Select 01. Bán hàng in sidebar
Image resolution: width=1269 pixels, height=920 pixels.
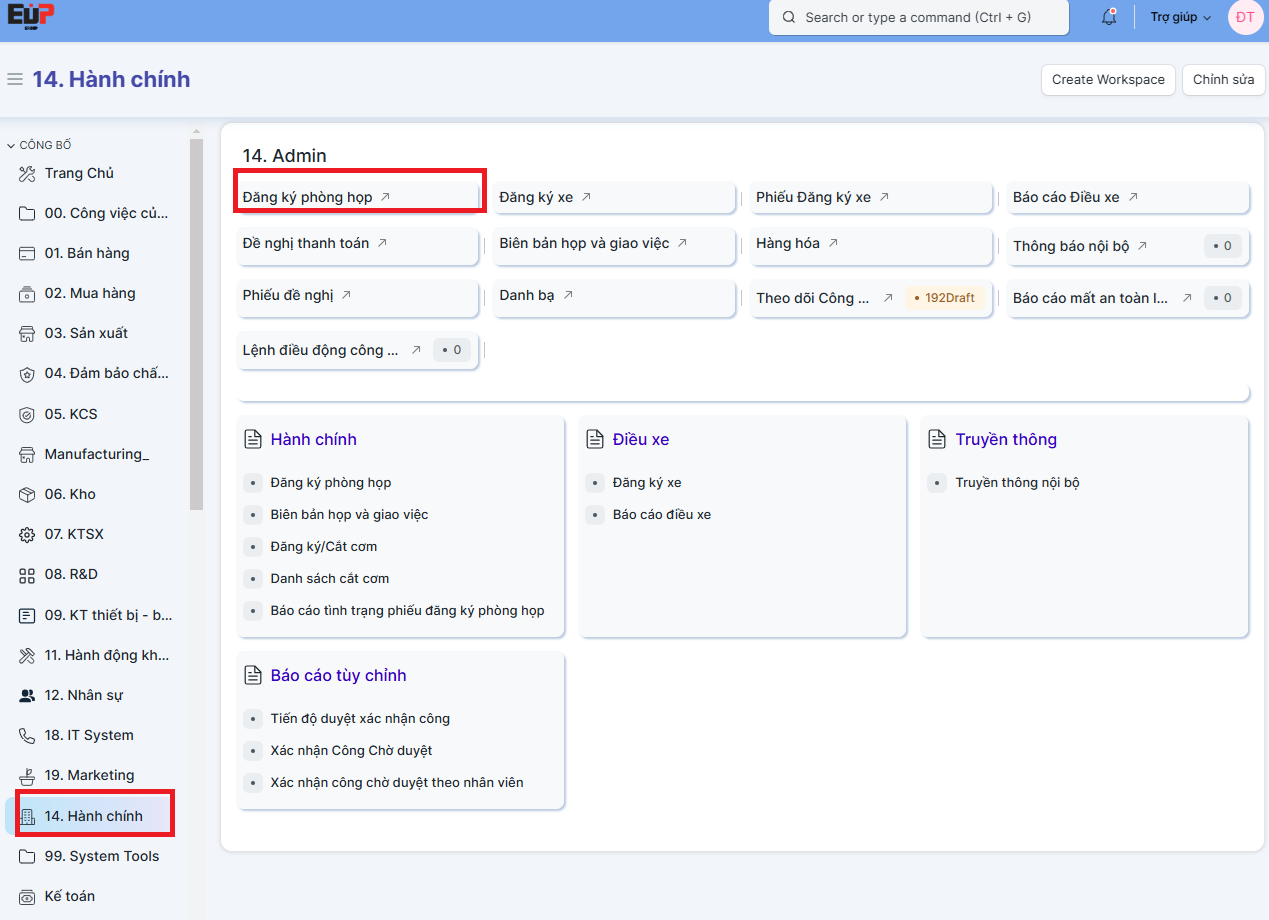pos(87,254)
